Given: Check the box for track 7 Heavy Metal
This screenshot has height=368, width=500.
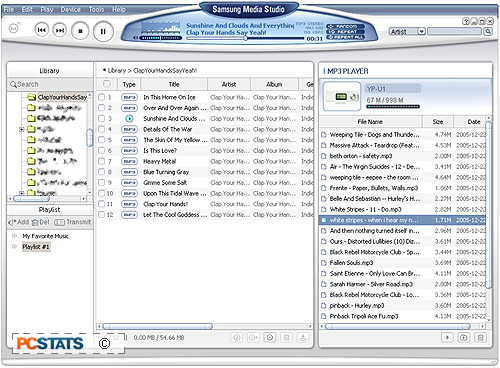Looking at the screenshot, I should point(102,161).
